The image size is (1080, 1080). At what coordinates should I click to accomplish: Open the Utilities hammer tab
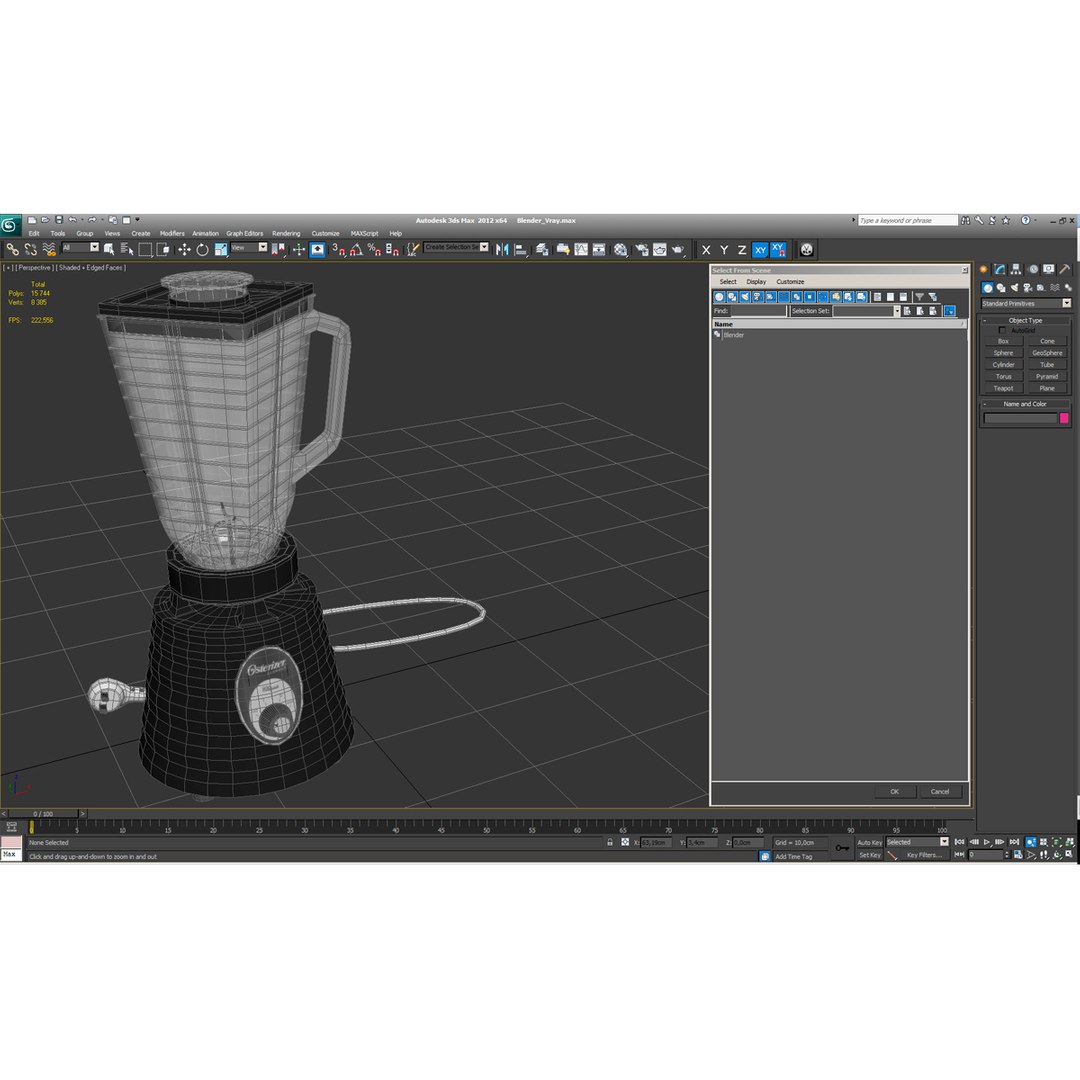tap(1065, 269)
